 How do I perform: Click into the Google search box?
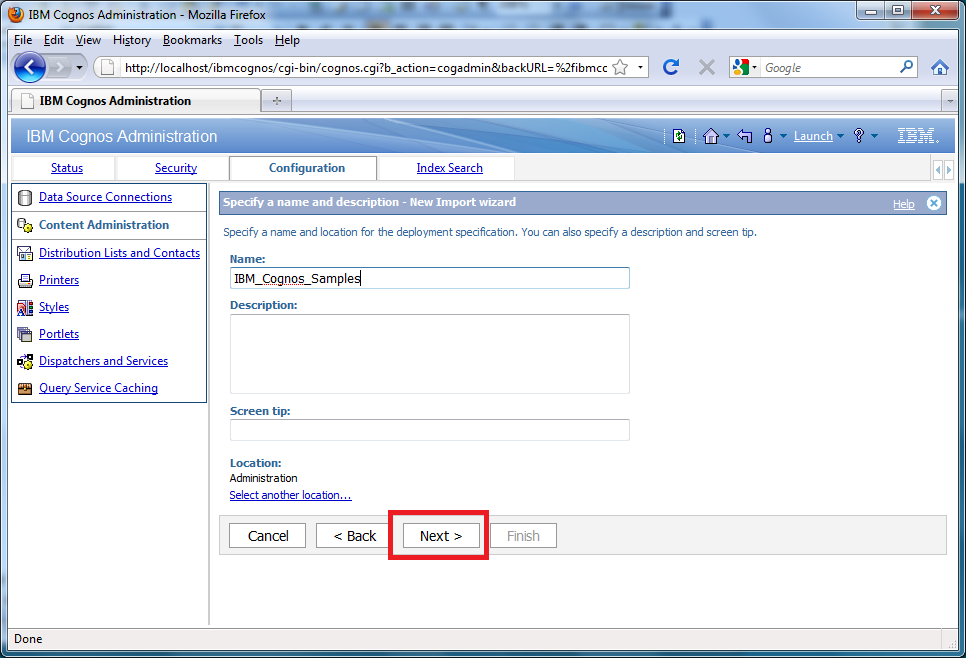829,67
